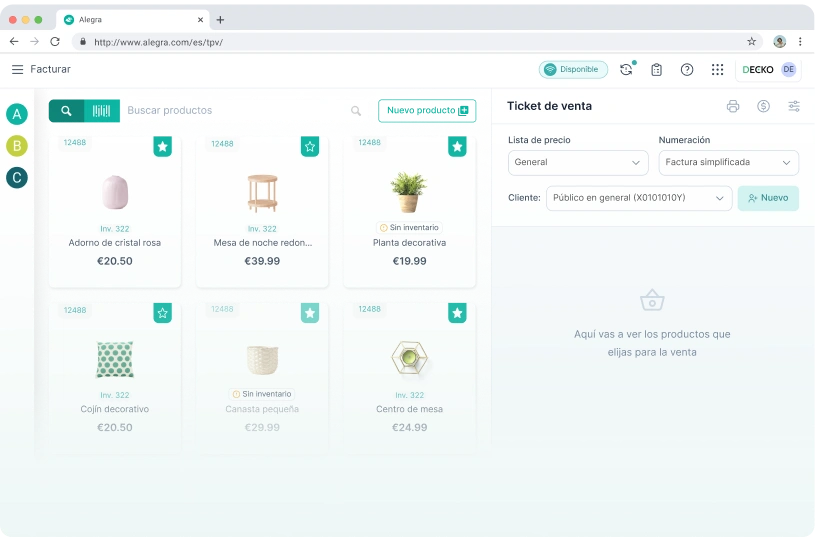This screenshot has height=537, width=815.
Task: Click the printer icon in Ticket de venta
Action: pyautogui.click(x=733, y=106)
